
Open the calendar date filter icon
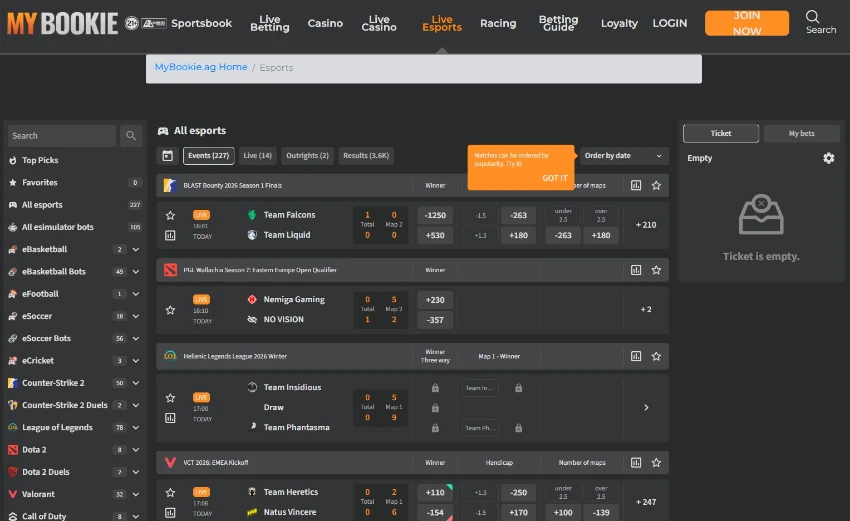tap(168, 156)
